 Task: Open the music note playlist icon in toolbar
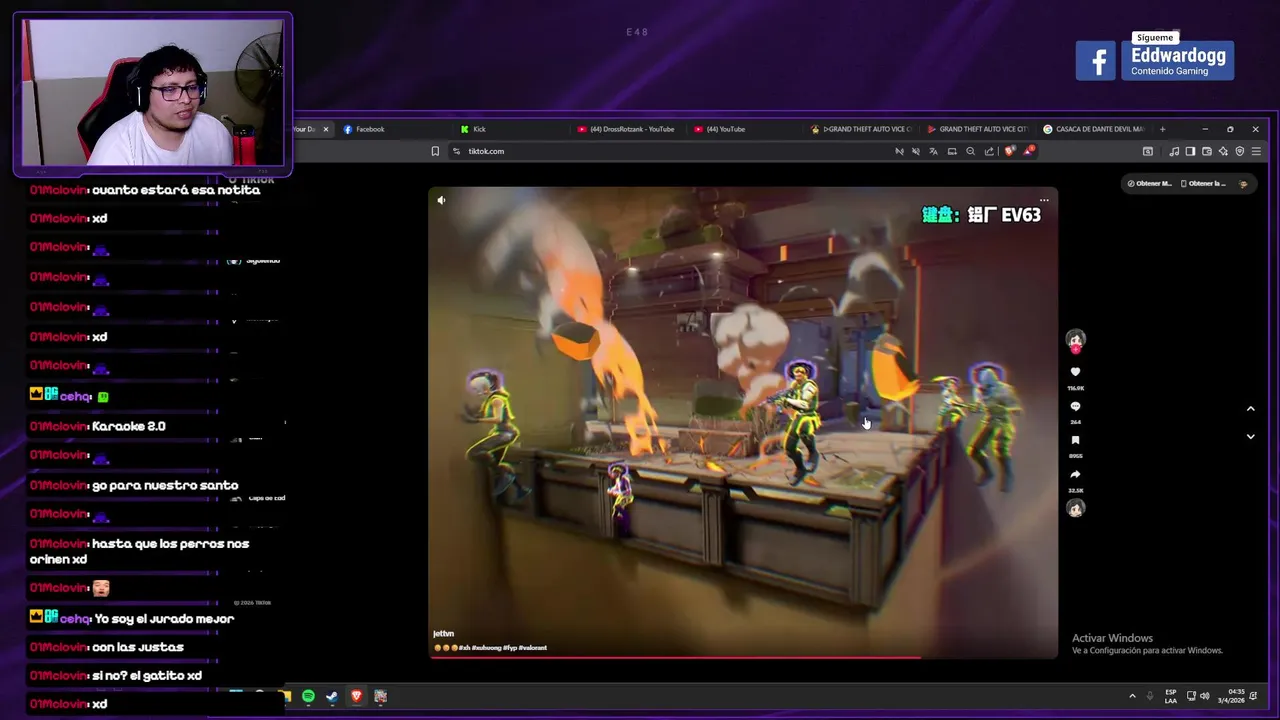pyautogui.click(x=1174, y=151)
